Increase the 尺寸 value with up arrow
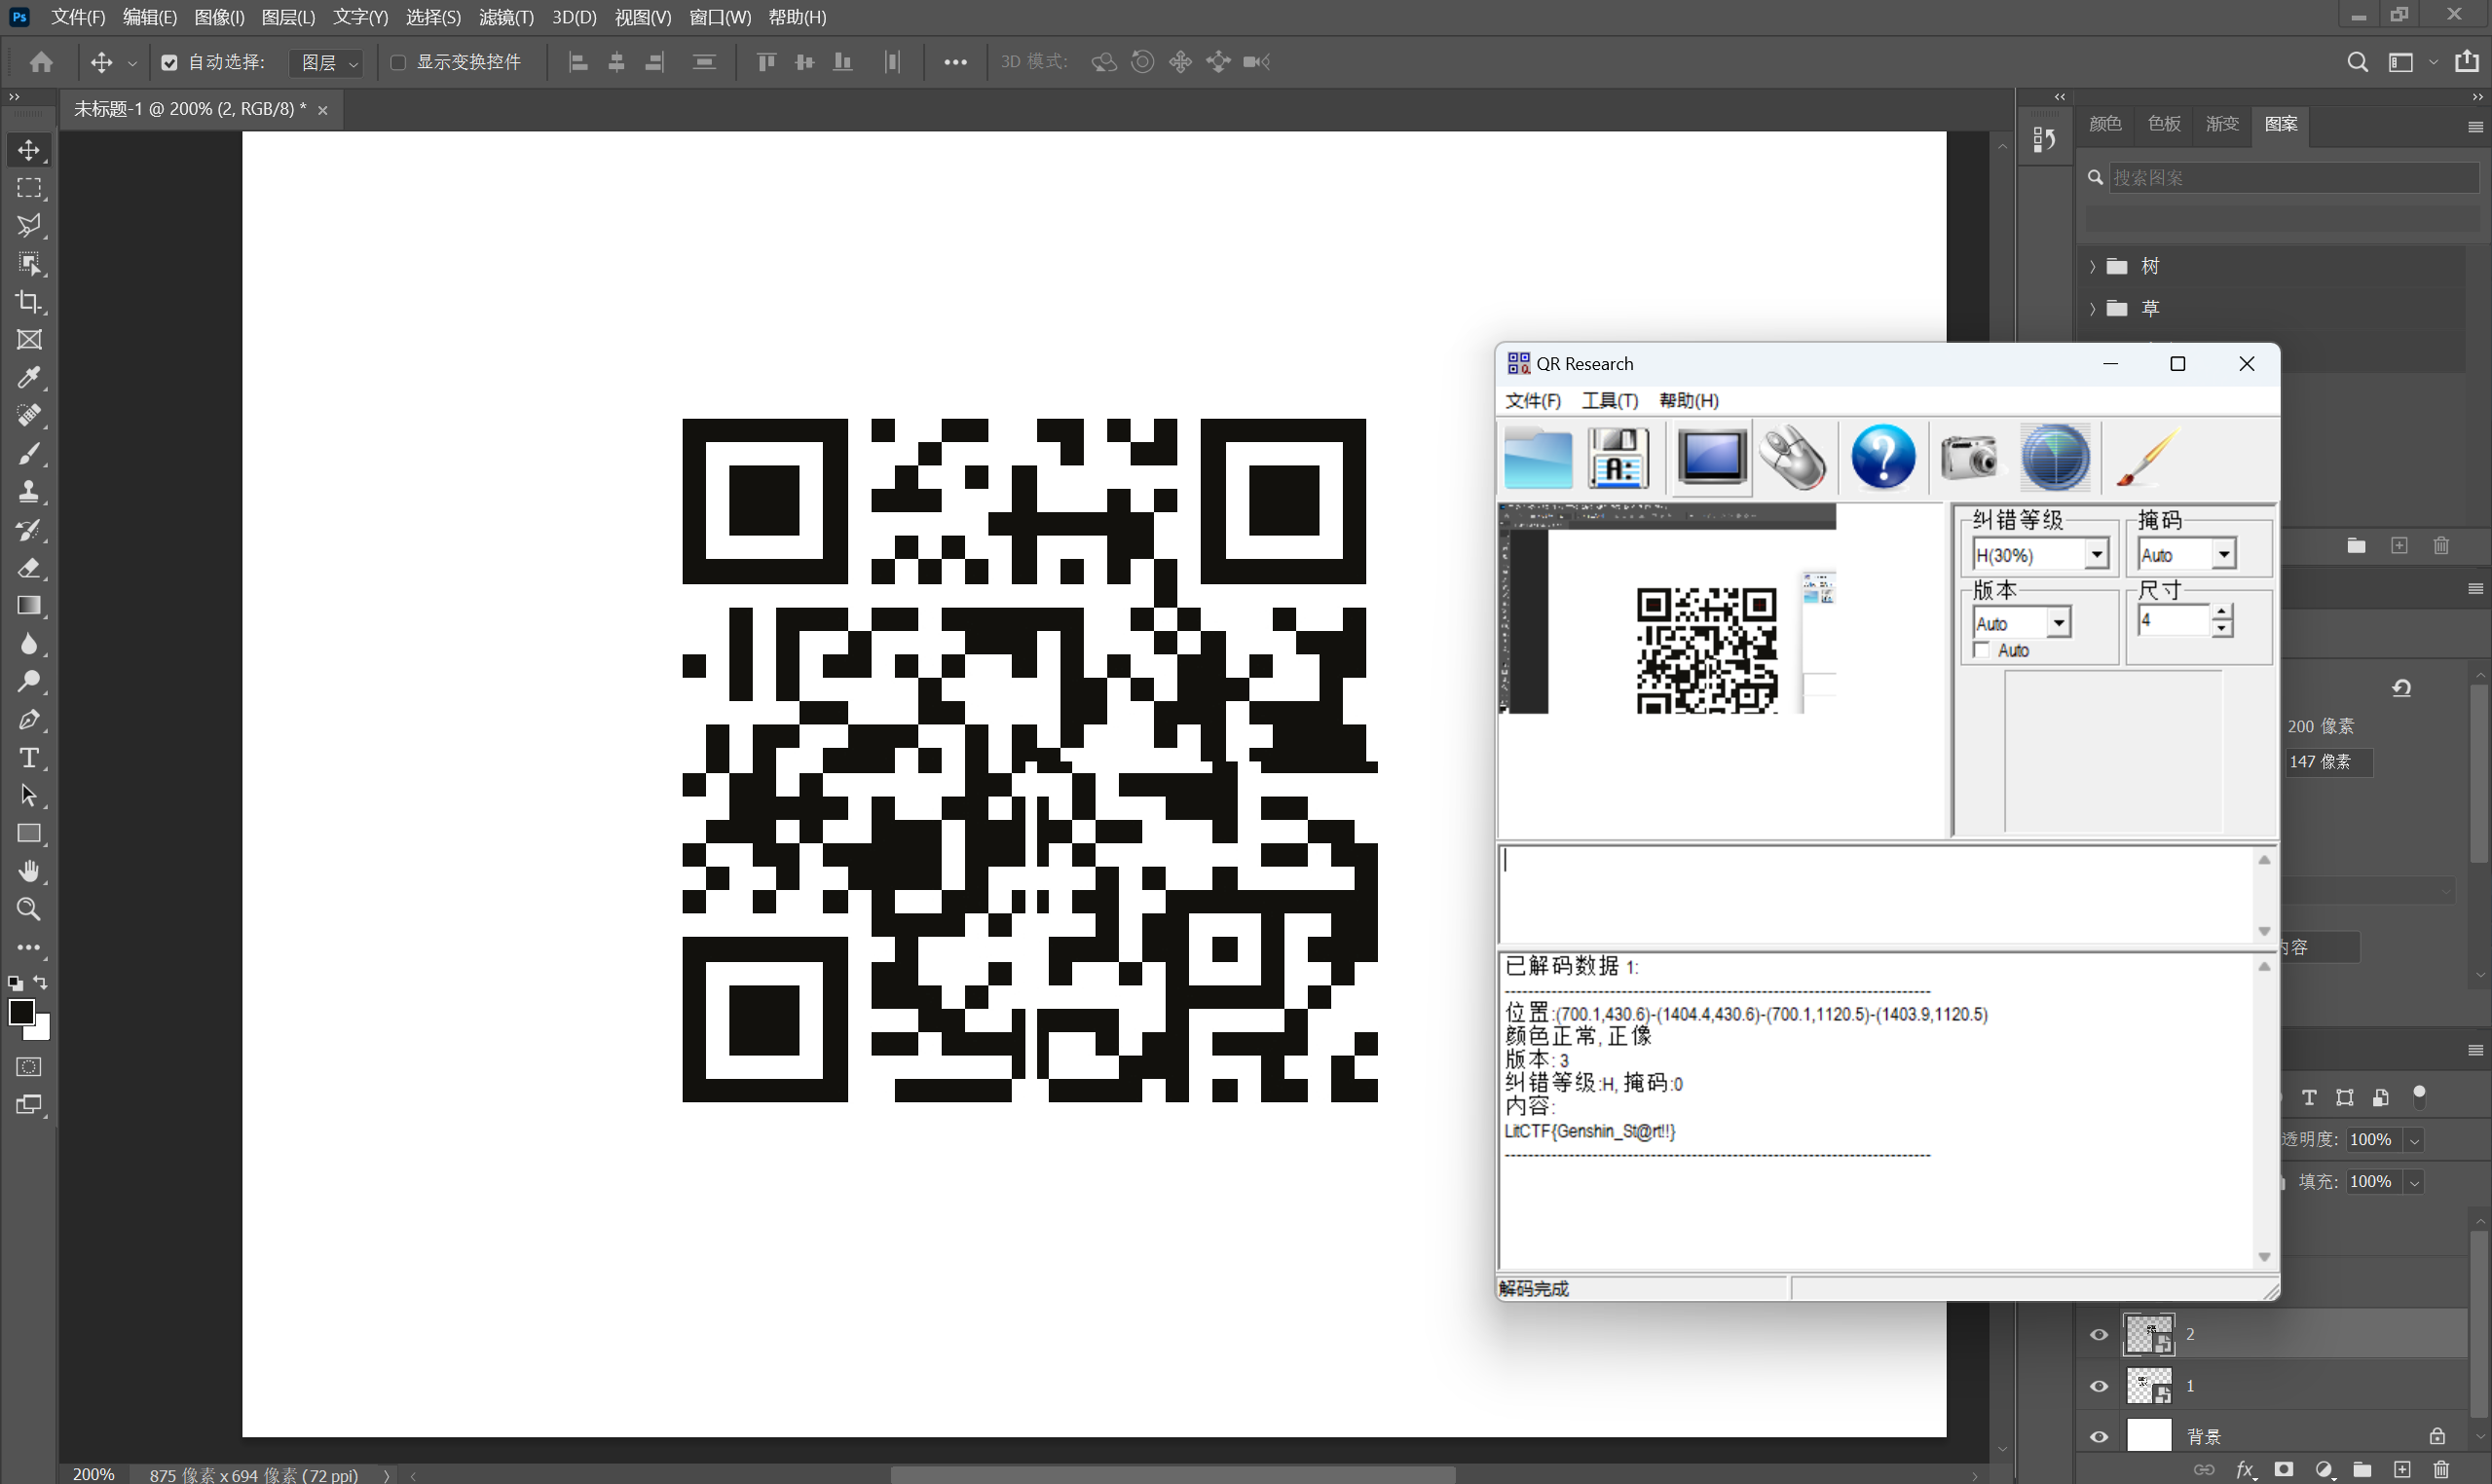 pos(2221,612)
